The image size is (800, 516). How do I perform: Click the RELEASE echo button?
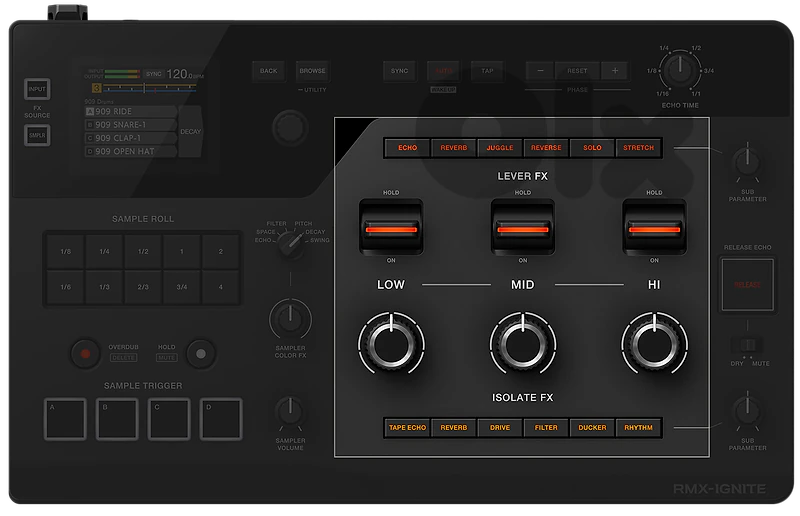pyautogui.click(x=747, y=285)
